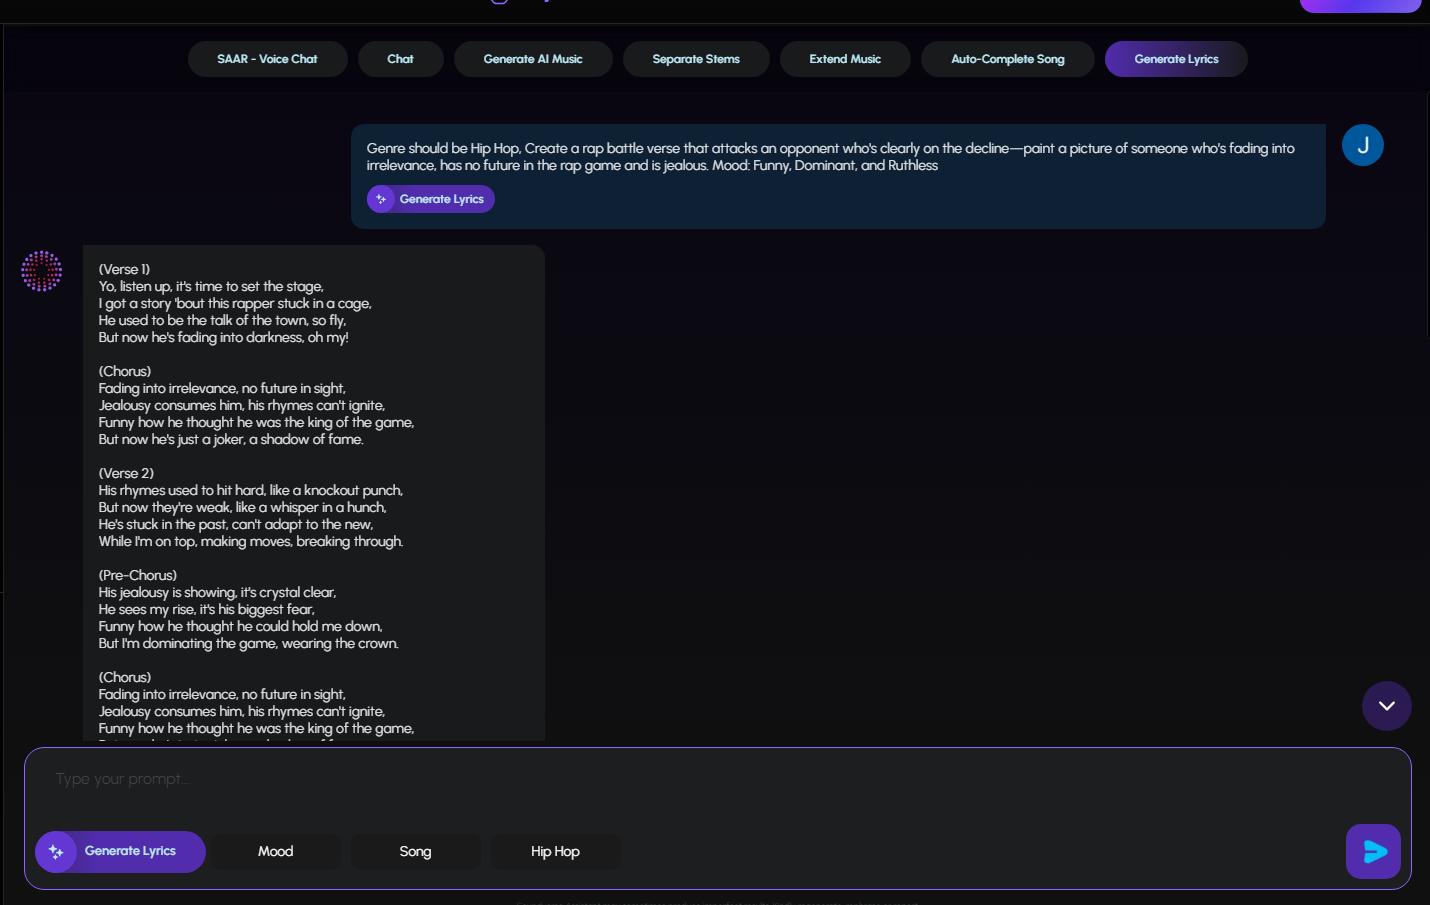This screenshot has width=1430, height=905.
Task: Click the (Pre-Chorus) lyrics heading
Action: click(138, 575)
